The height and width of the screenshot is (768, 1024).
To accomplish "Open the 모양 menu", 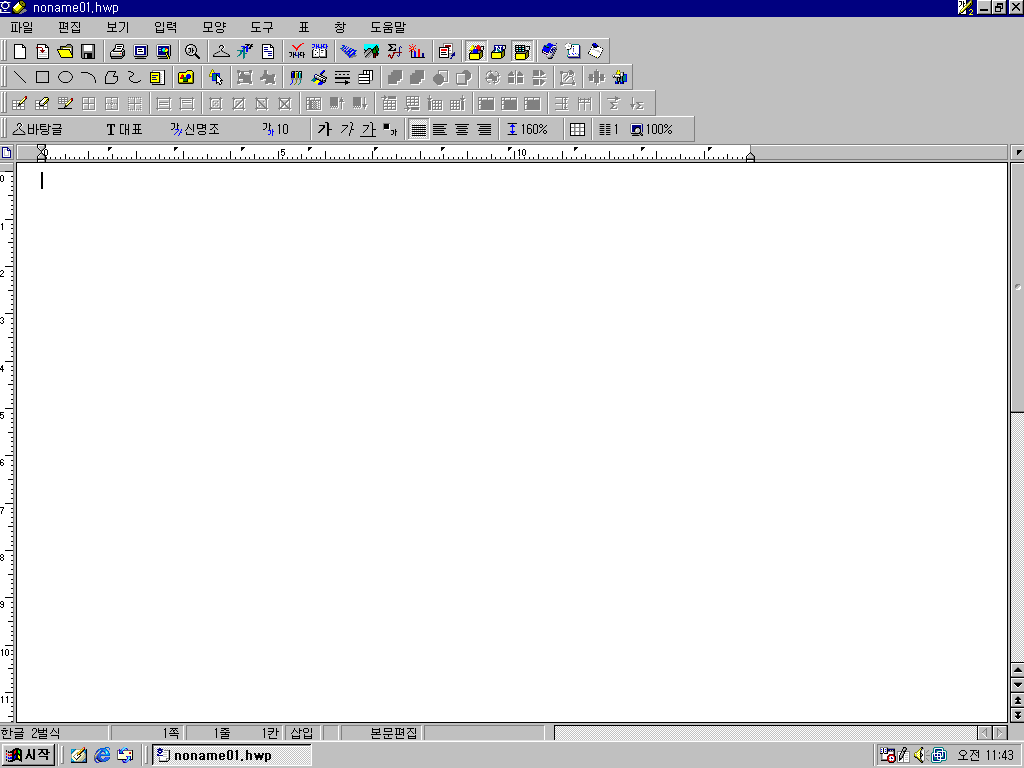I will coord(214,27).
